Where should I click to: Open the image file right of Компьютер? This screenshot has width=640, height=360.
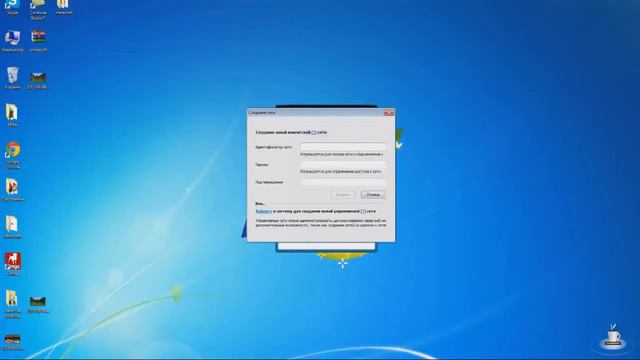pyautogui.click(x=38, y=40)
